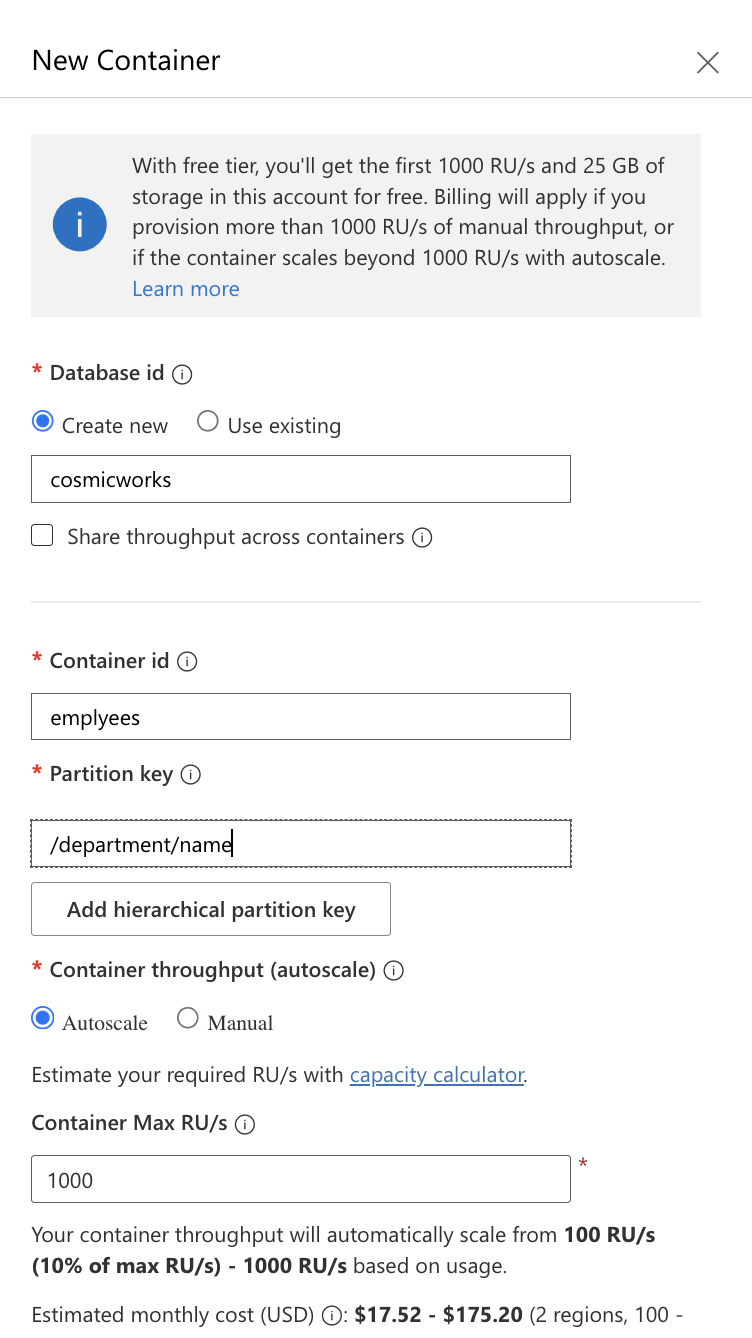Click the Container Max RU/s input field

301,1179
